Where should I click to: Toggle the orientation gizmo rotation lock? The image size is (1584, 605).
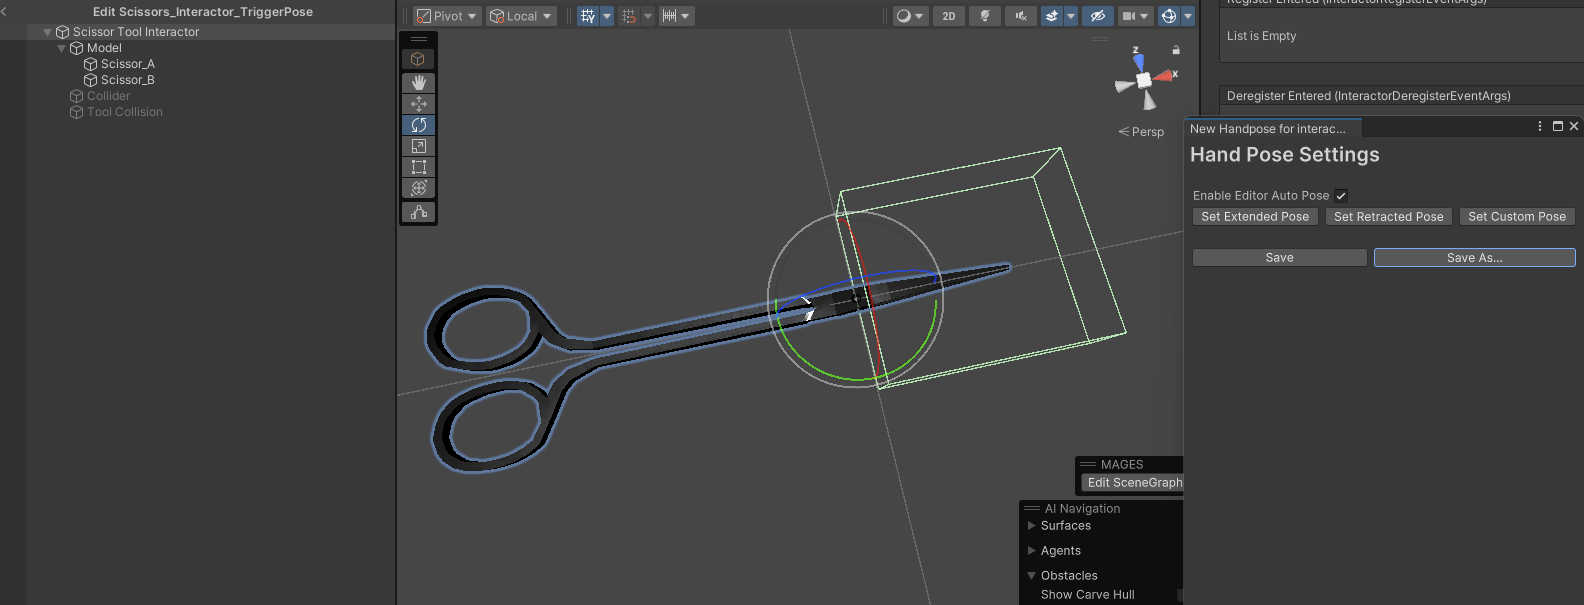(1176, 50)
